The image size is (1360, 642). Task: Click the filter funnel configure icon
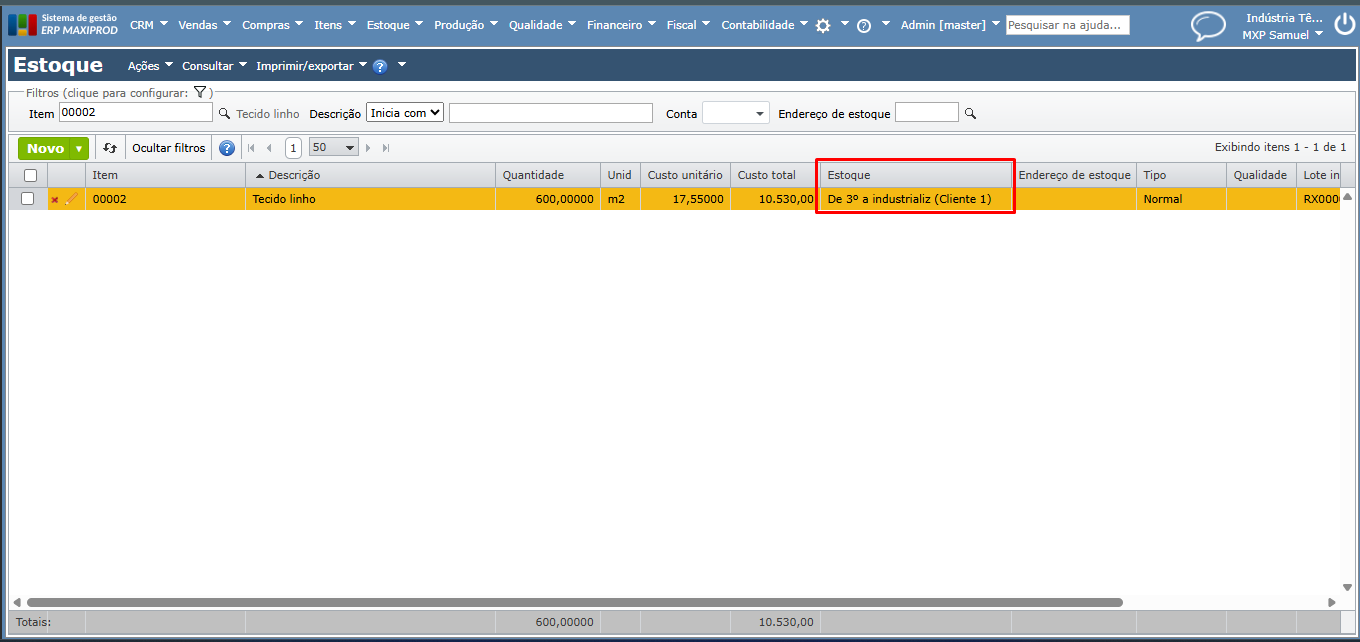pos(200,92)
